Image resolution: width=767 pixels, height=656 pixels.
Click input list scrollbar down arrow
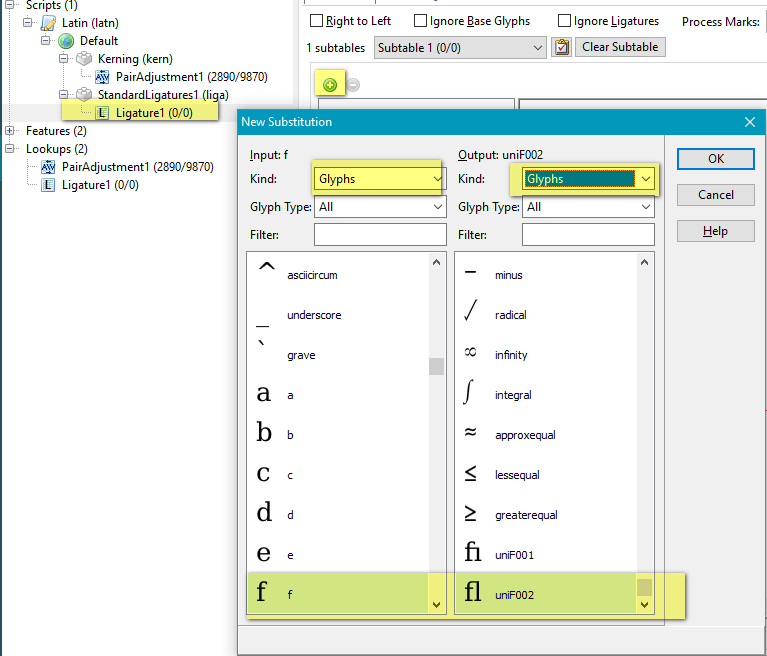[437, 605]
